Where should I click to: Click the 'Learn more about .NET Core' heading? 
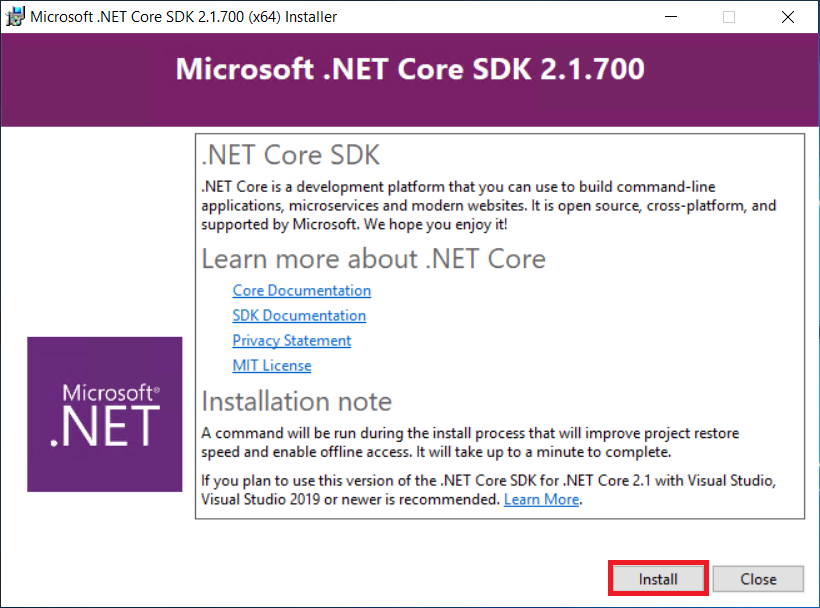[x=373, y=259]
